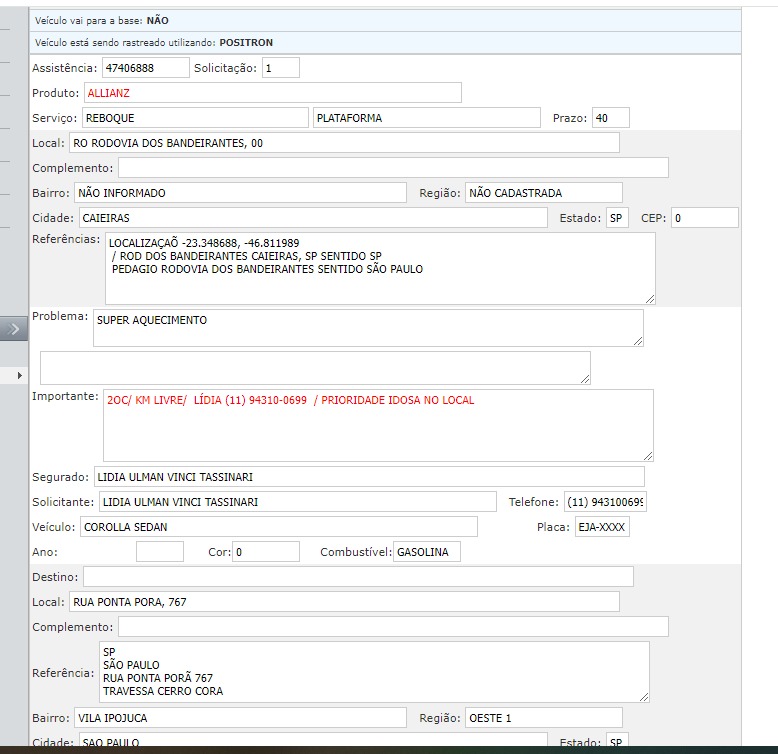Click the Ano field
The width and height of the screenshot is (778, 754).
(x=160, y=552)
